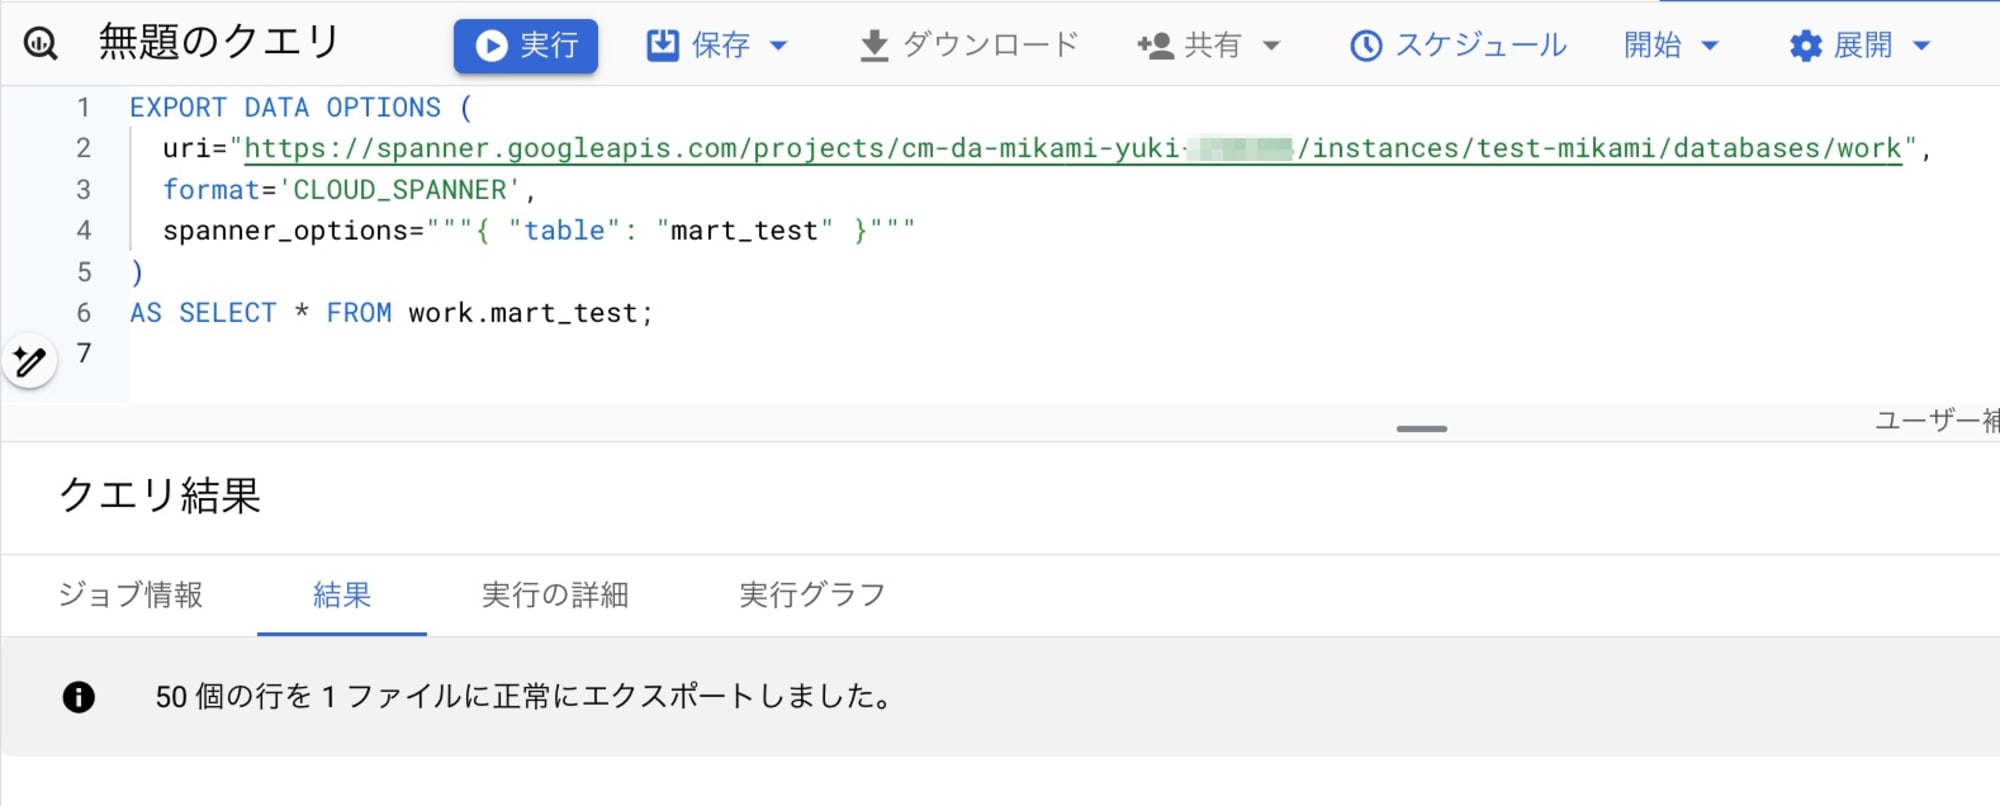Open the ダウンロード option

[x=969, y=45]
